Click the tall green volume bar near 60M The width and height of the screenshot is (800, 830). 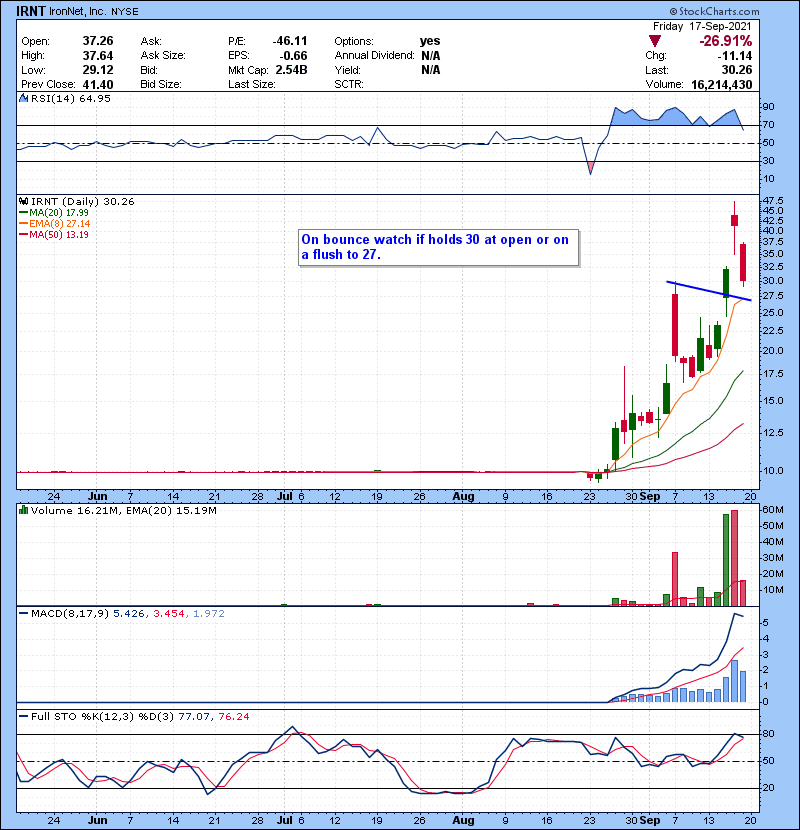coord(726,560)
